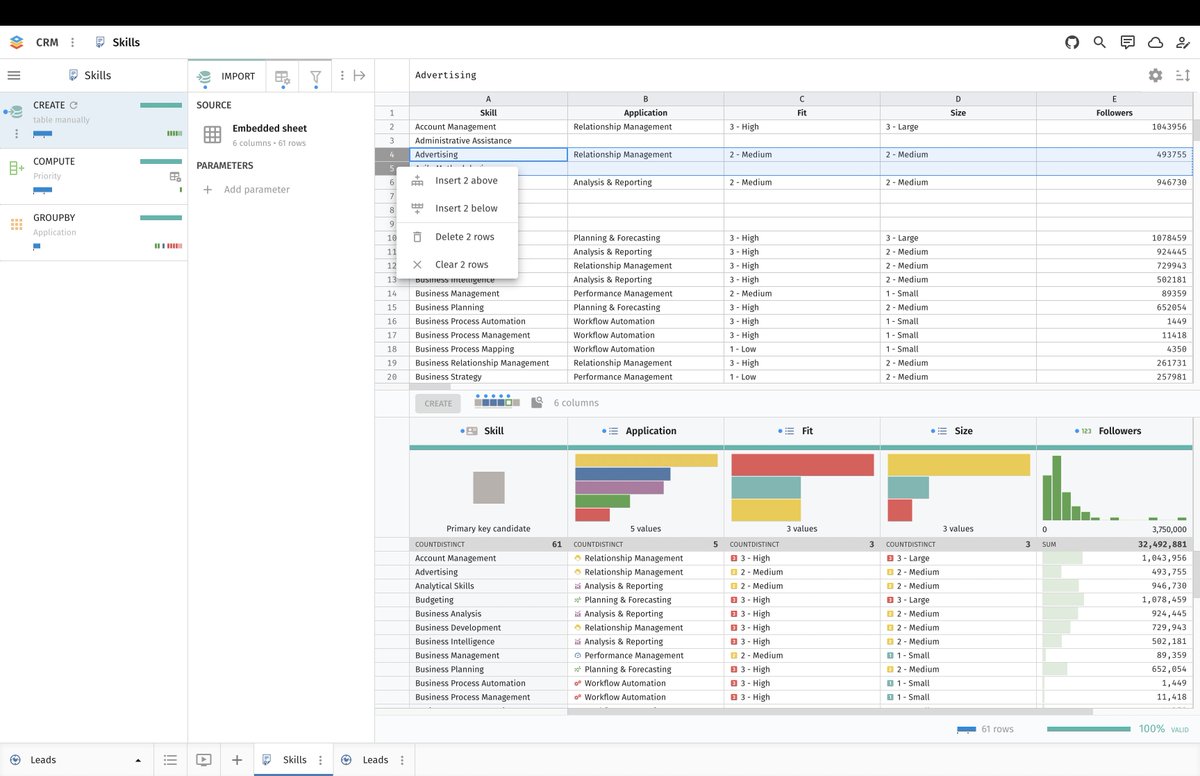Open the CREATE step three-dot menu
Viewport: 1200px width, 776px height.
(16, 133)
